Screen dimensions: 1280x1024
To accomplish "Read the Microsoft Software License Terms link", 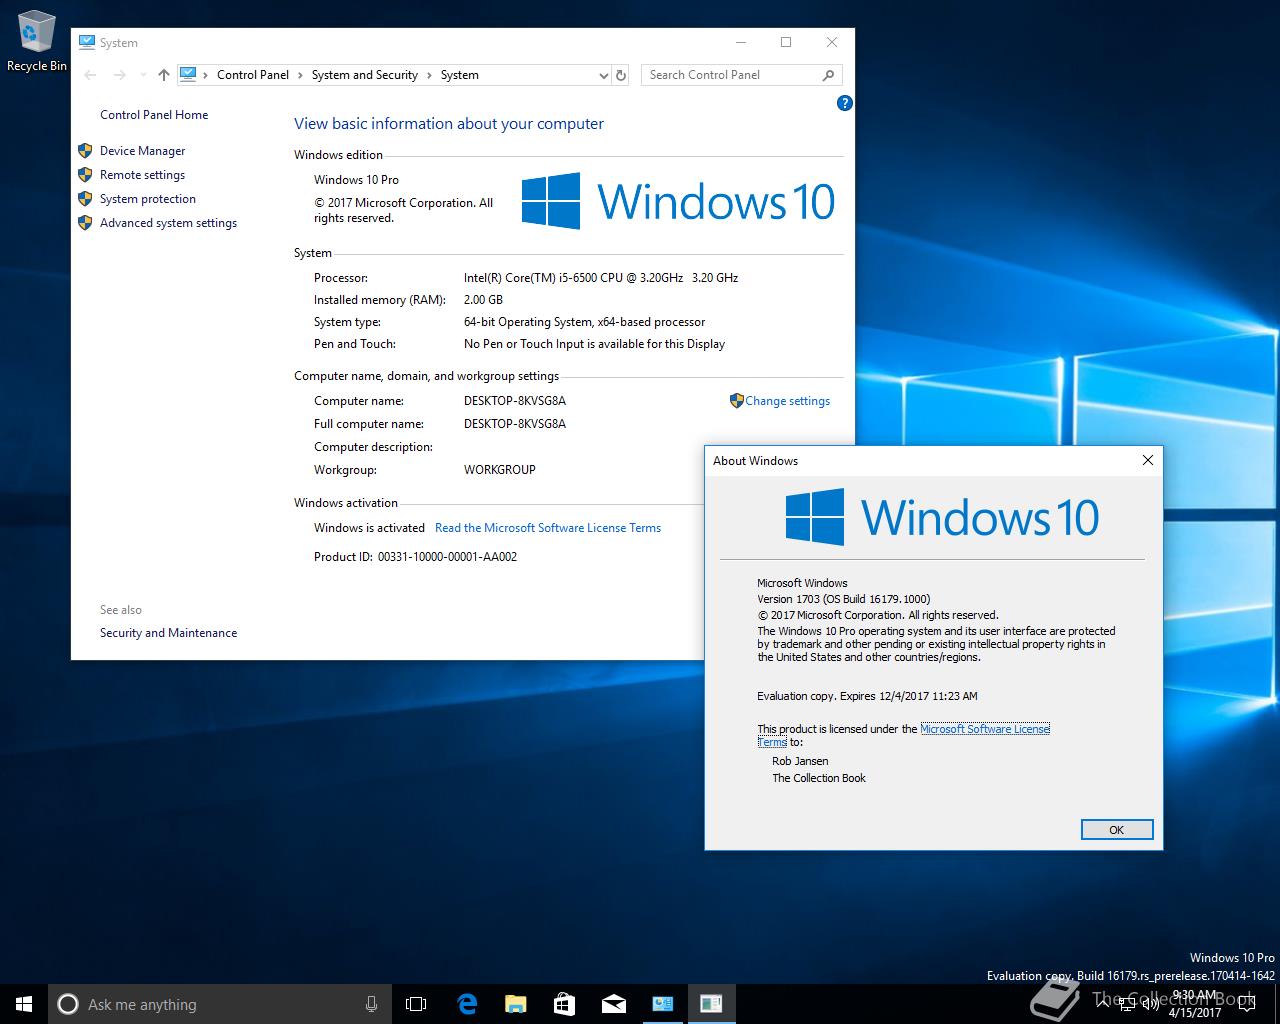I will coord(548,528).
